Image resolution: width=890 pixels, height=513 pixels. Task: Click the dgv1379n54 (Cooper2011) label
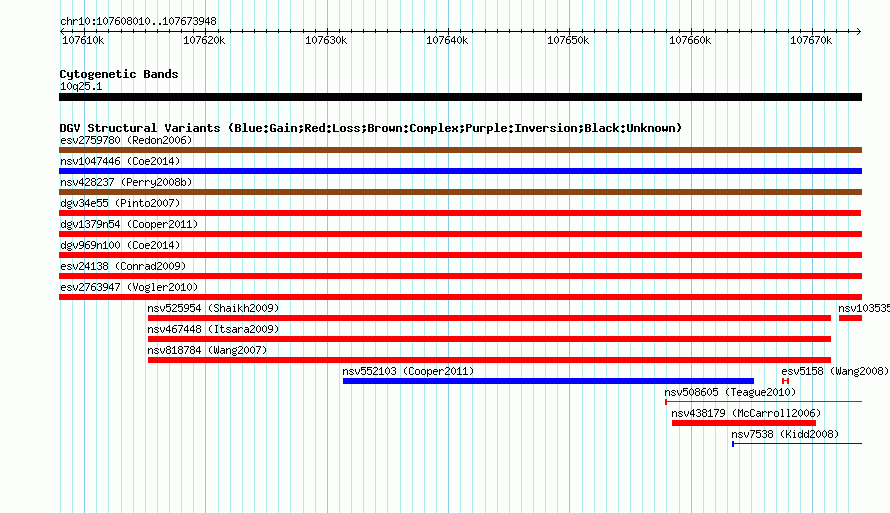[x=129, y=224]
